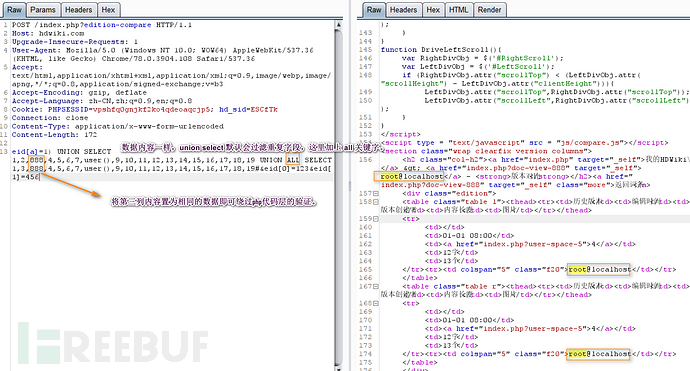Click request scrollbar up arrow
This screenshot has height=371, width=690.
tap(338, 25)
